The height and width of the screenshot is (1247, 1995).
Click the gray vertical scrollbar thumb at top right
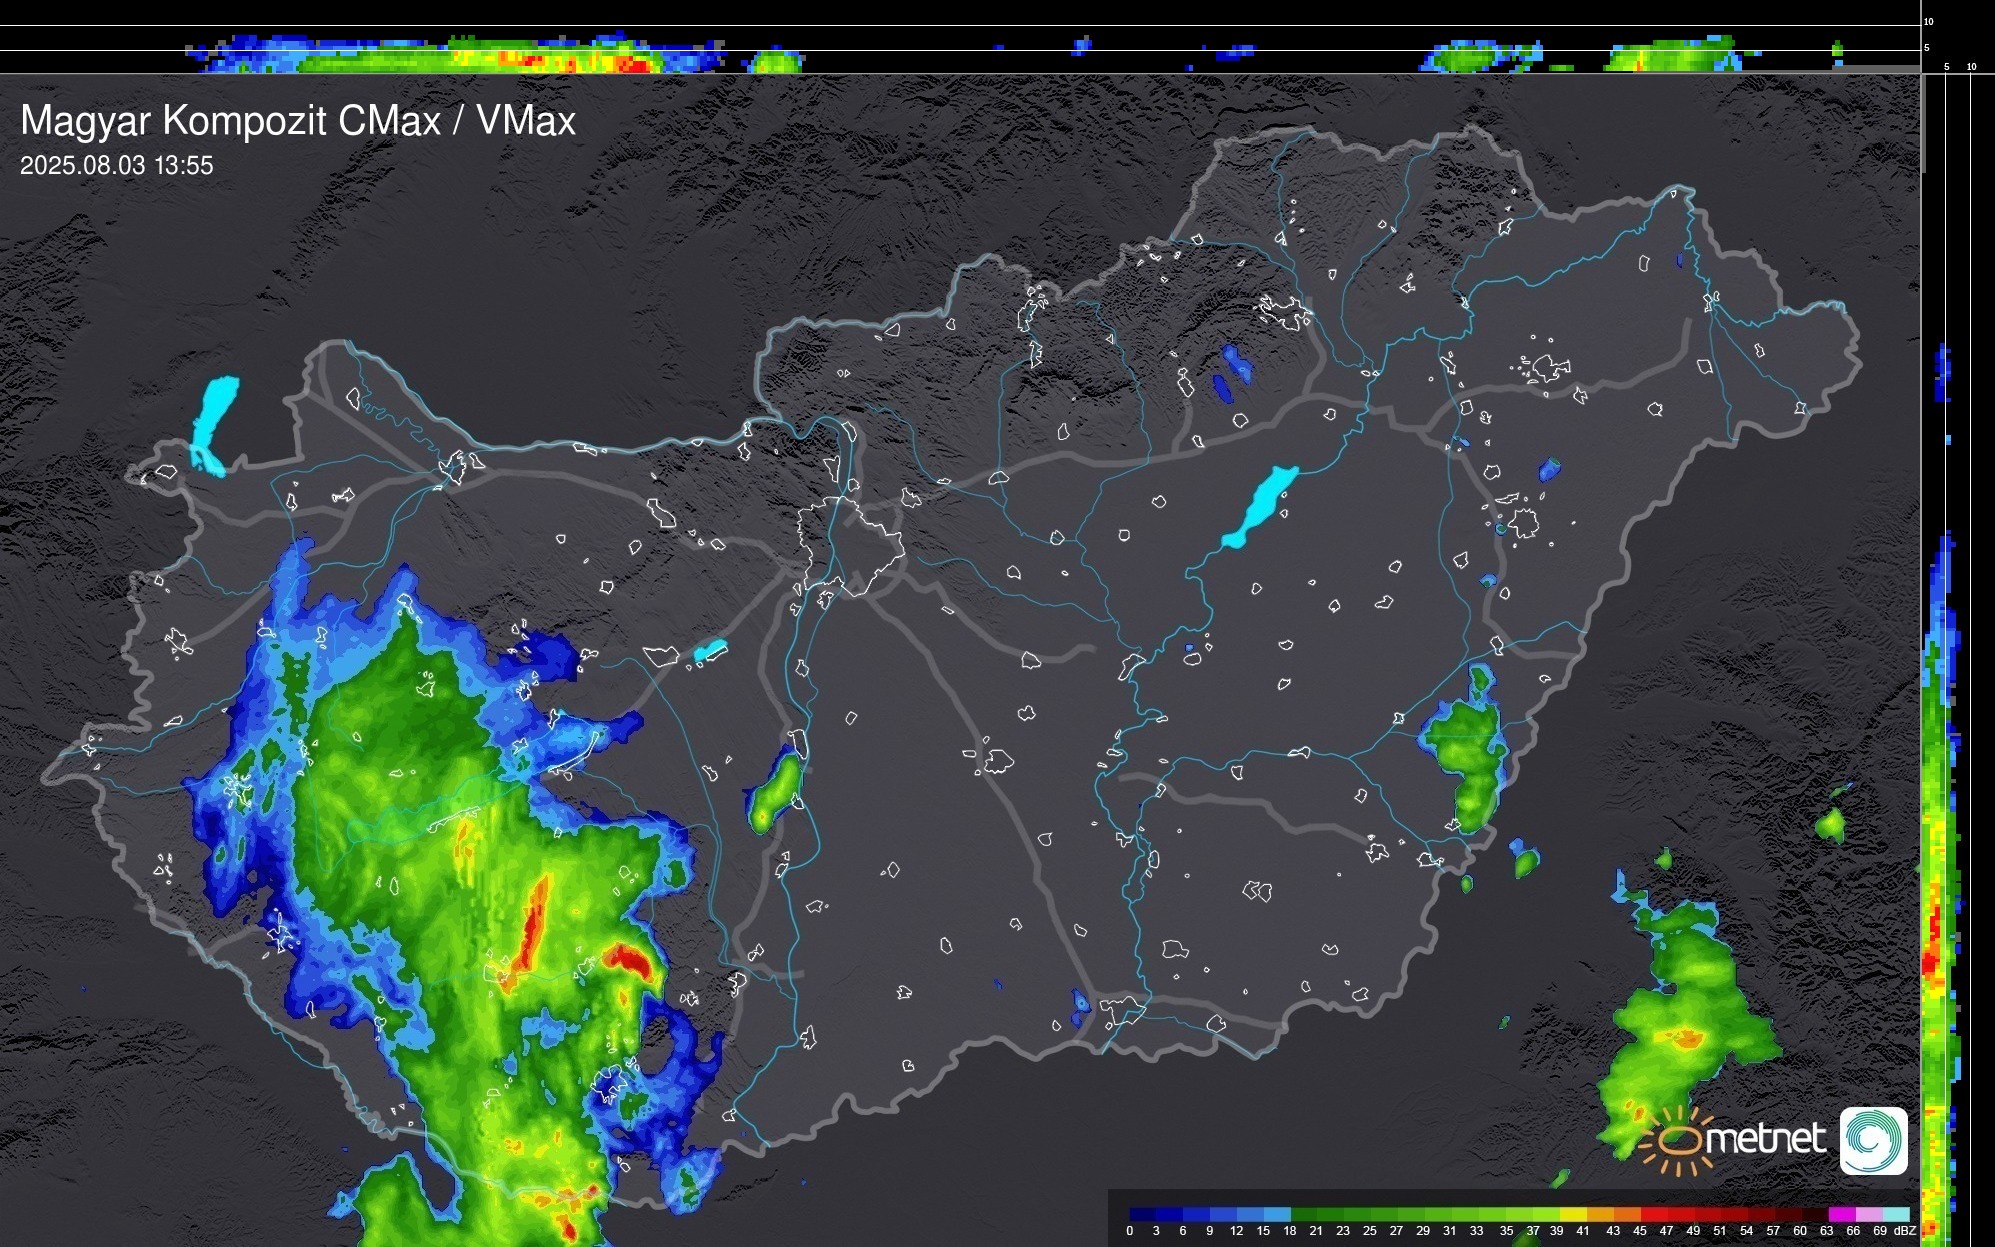point(1922,125)
